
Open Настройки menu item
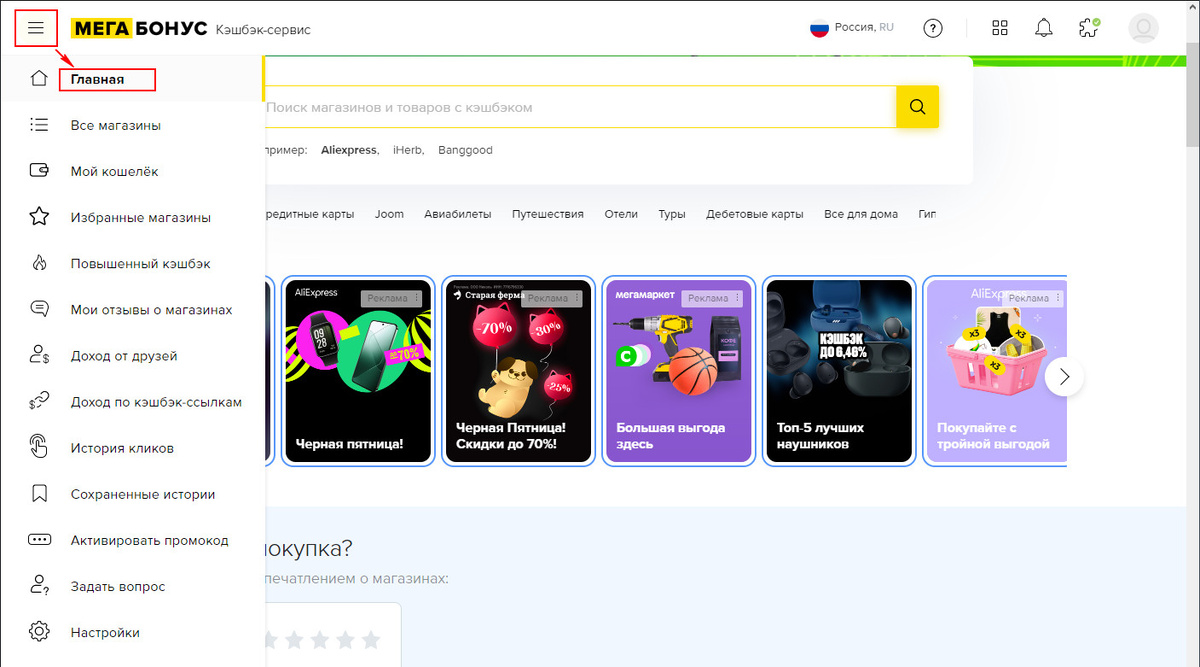(105, 632)
